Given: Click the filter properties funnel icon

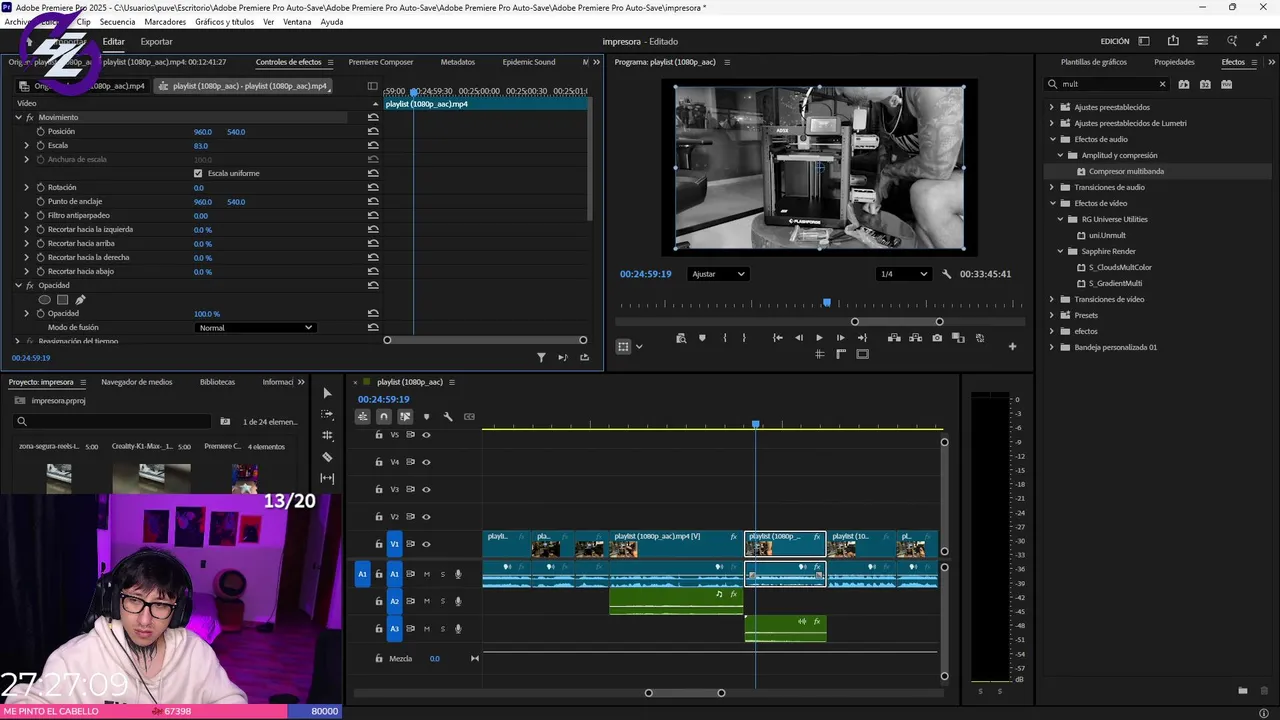Looking at the screenshot, I should coord(541,357).
